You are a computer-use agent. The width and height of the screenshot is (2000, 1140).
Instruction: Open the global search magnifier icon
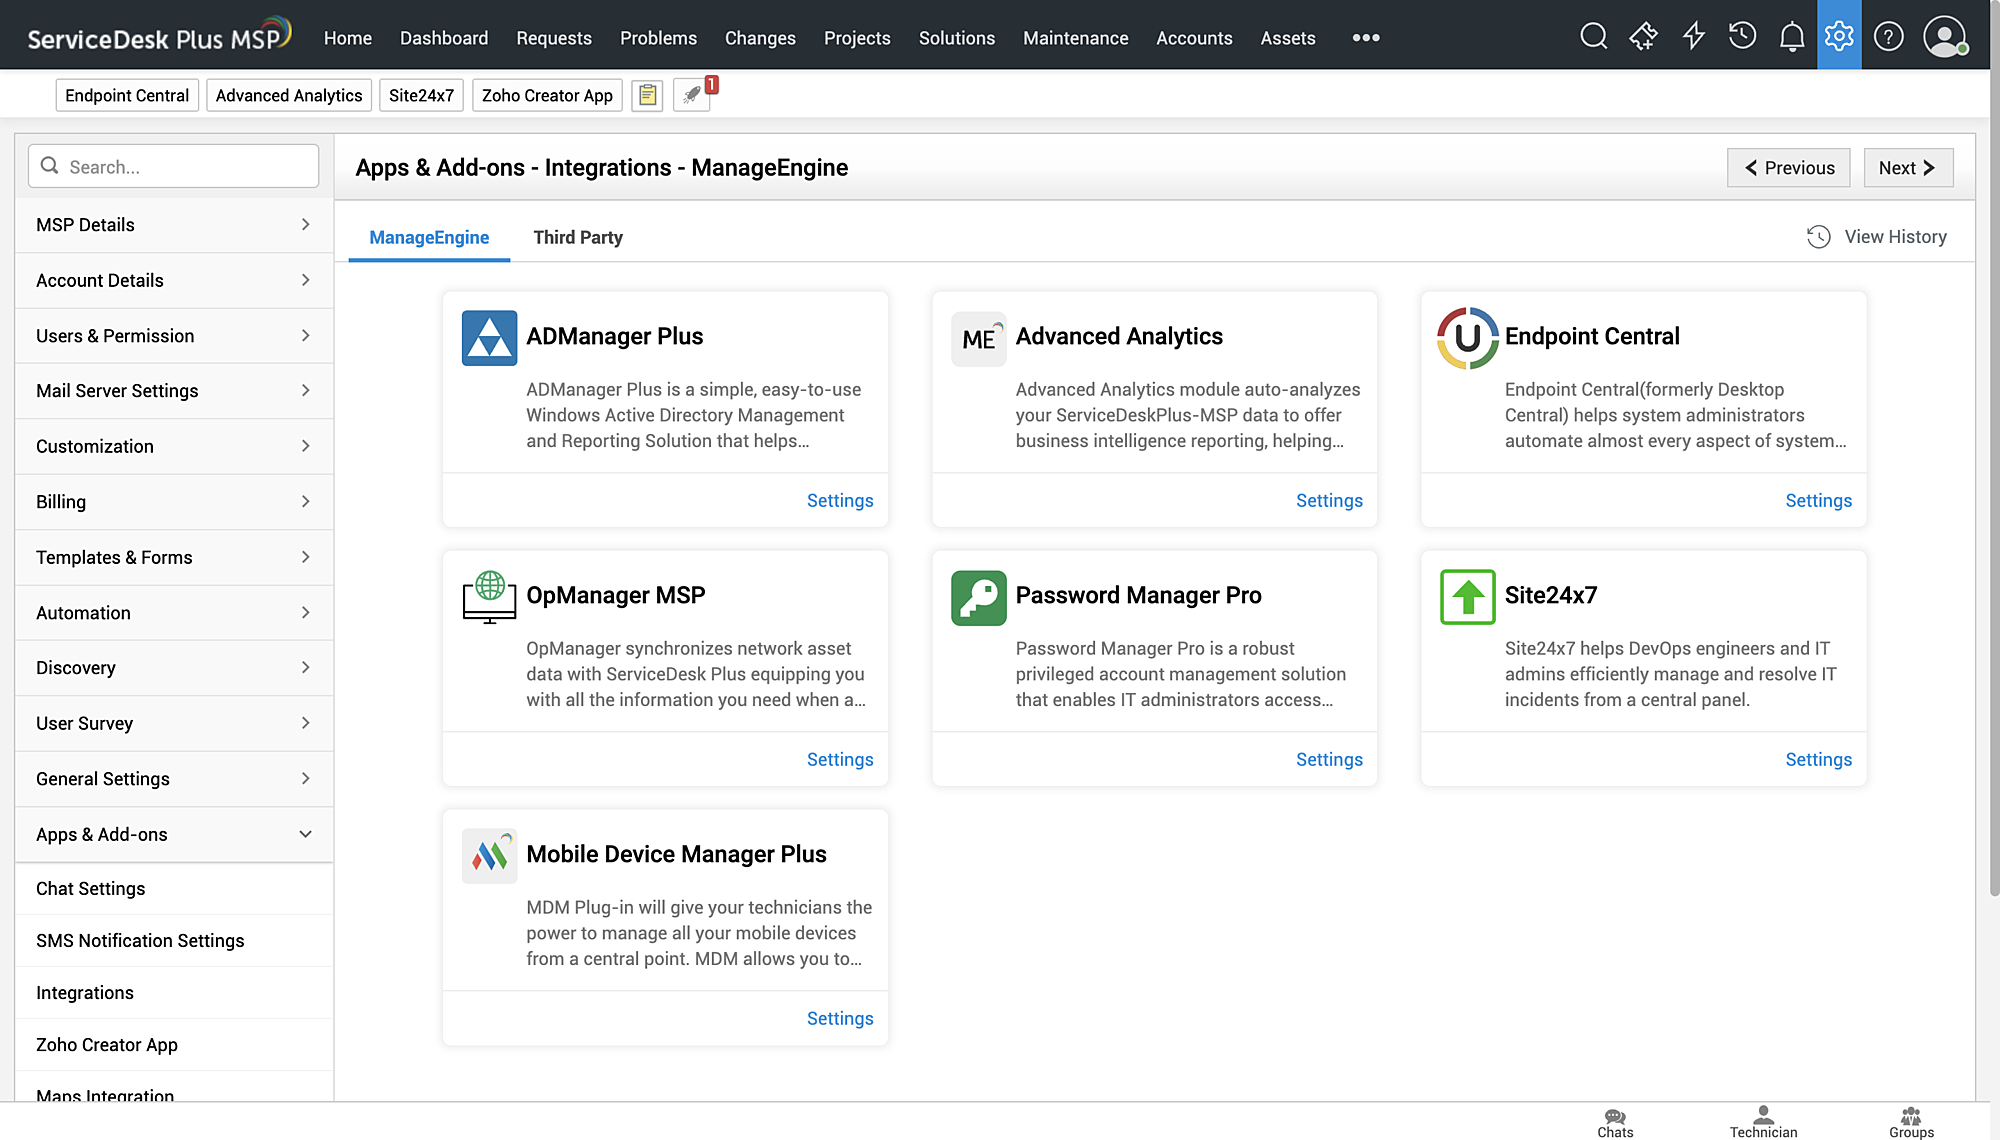point(1593,37)
